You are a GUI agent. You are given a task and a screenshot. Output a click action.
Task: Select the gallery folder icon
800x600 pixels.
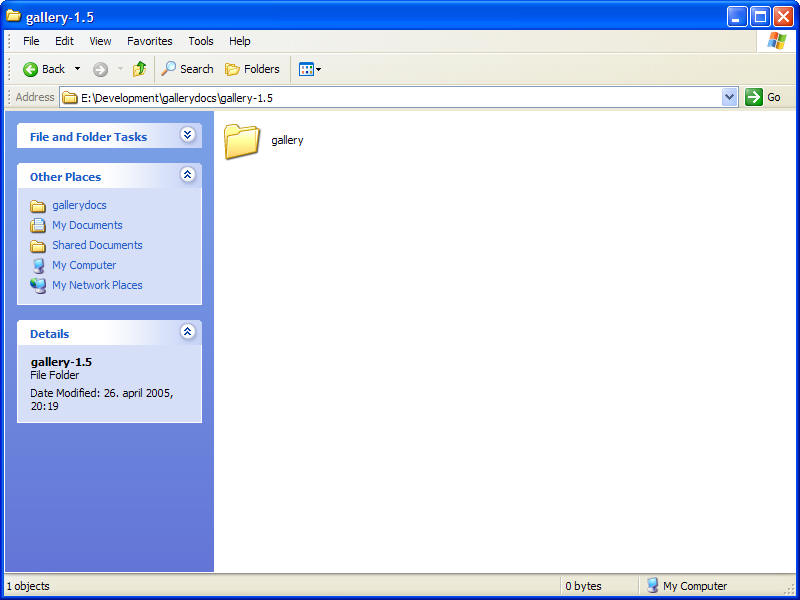tap(242, 141)
